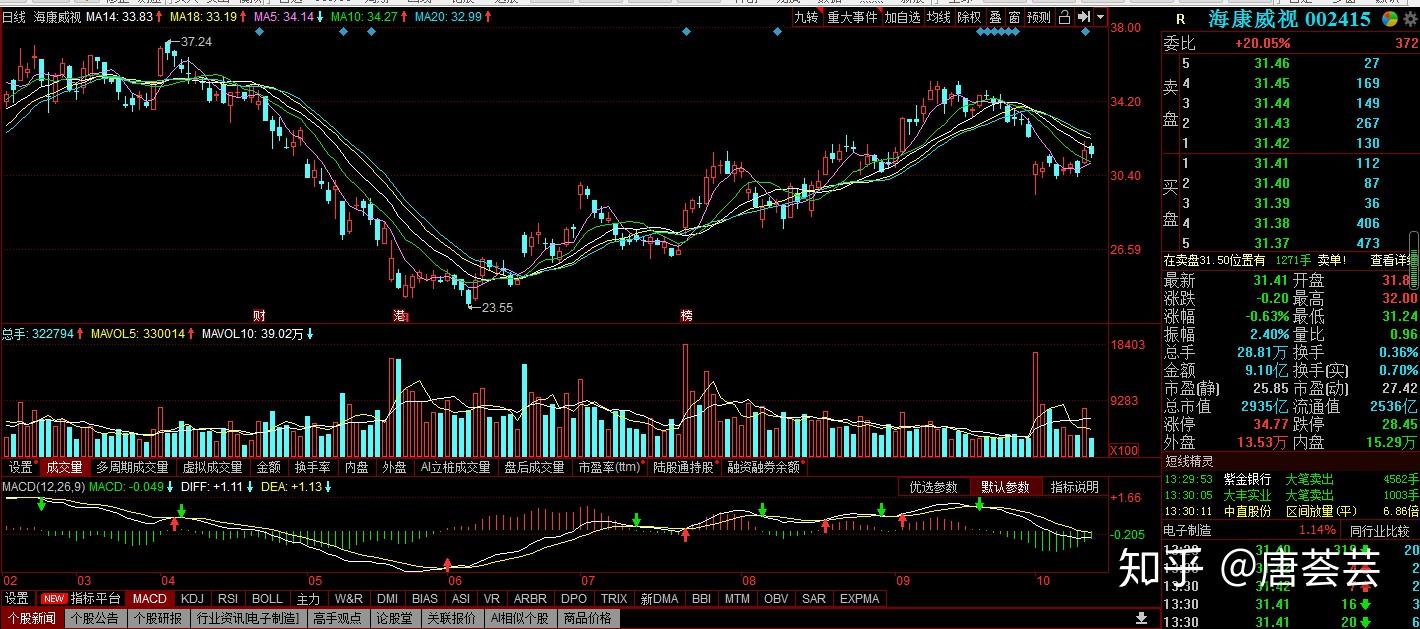Viewport: 1420px width, 629px height.
Task: Select the 市盈率(ttm) tab
Action: point(610,467)
